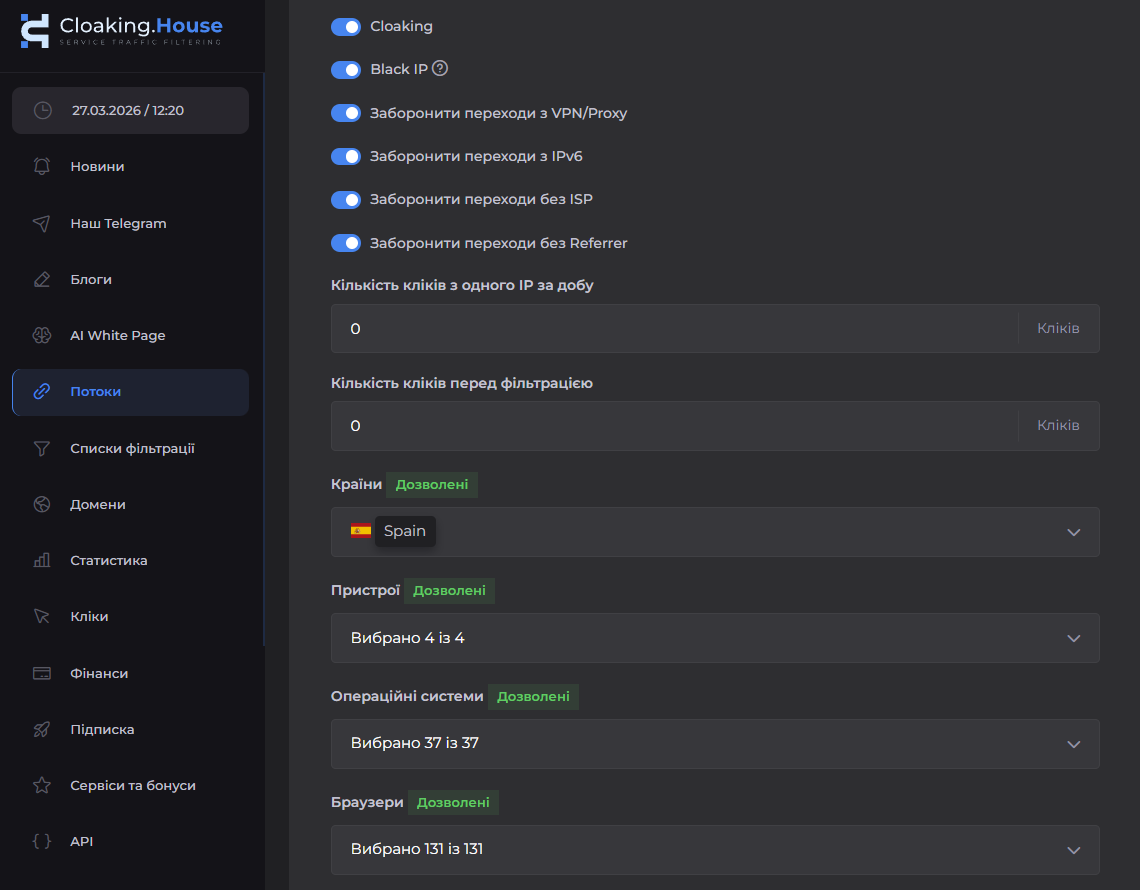Click the clicks-per-IP-per-day input field

pos(675,329)
